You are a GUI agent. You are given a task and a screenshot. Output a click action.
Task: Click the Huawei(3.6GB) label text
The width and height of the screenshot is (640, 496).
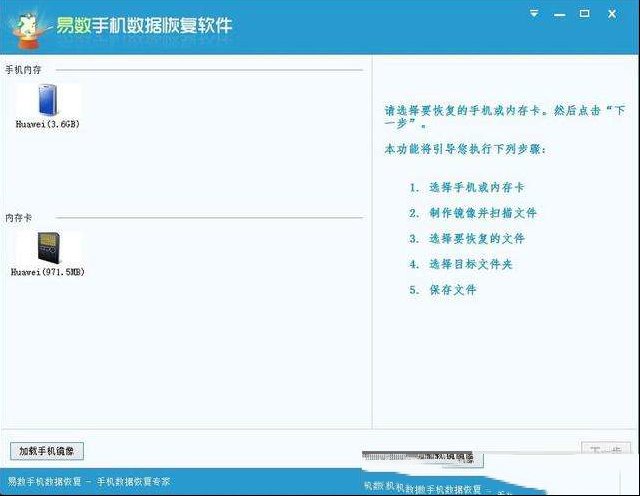click(48, 124)
